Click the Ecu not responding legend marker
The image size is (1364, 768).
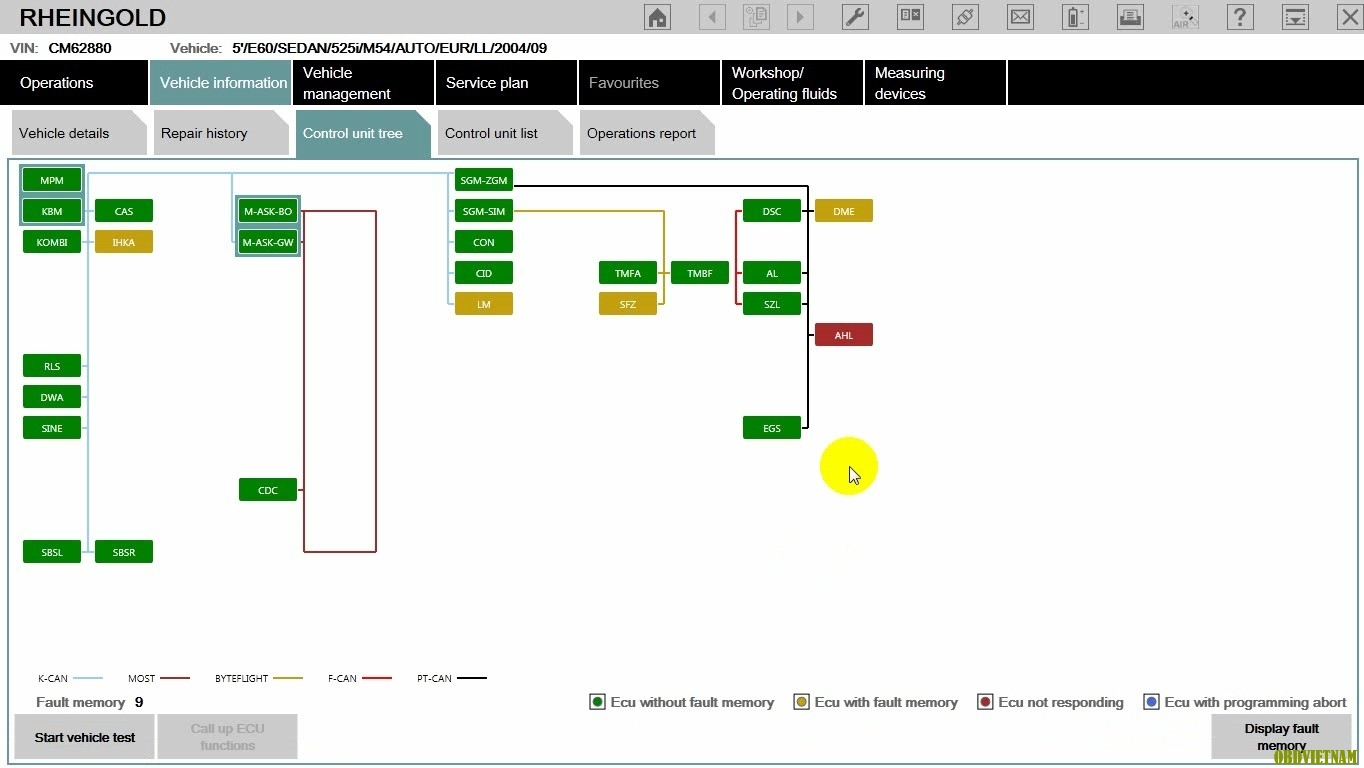tap(985, 702)
